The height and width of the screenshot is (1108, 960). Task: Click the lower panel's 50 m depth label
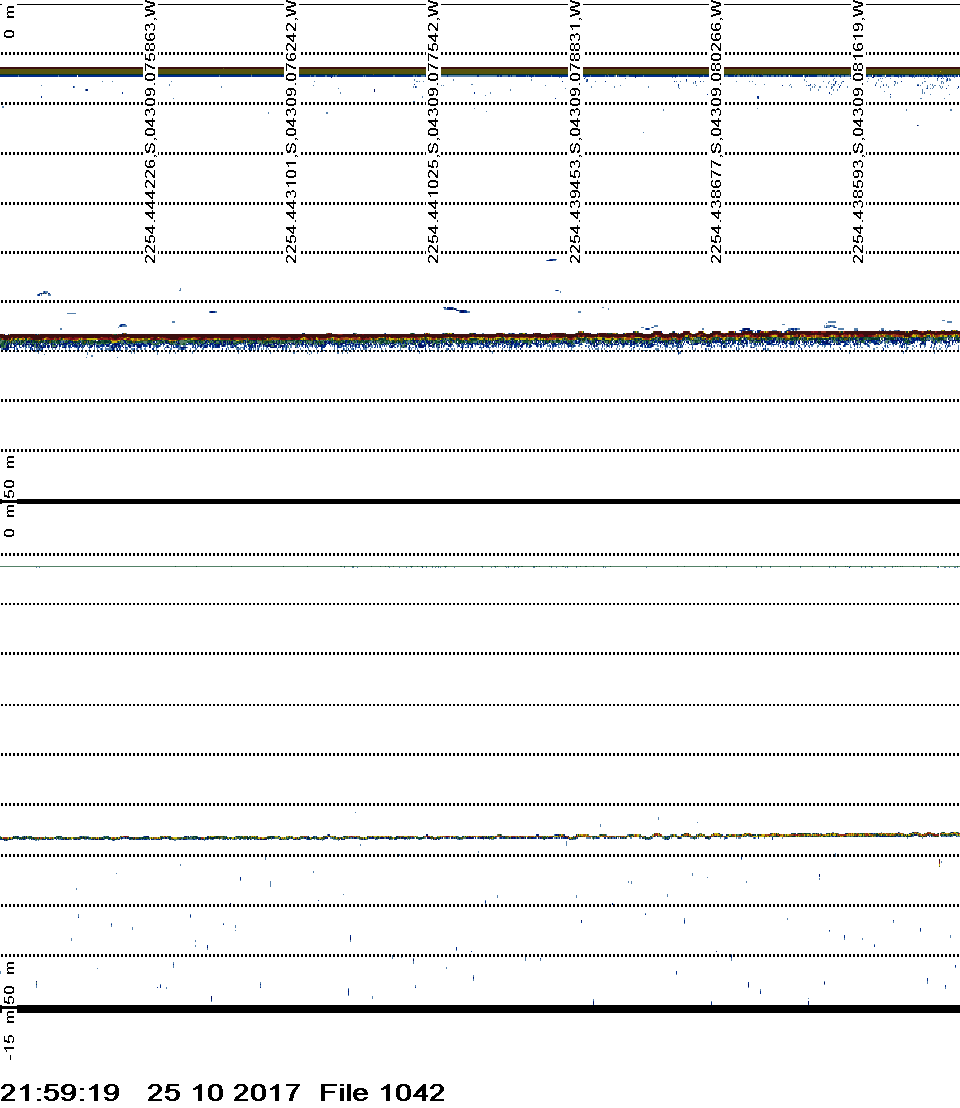[x=10, y=982]
